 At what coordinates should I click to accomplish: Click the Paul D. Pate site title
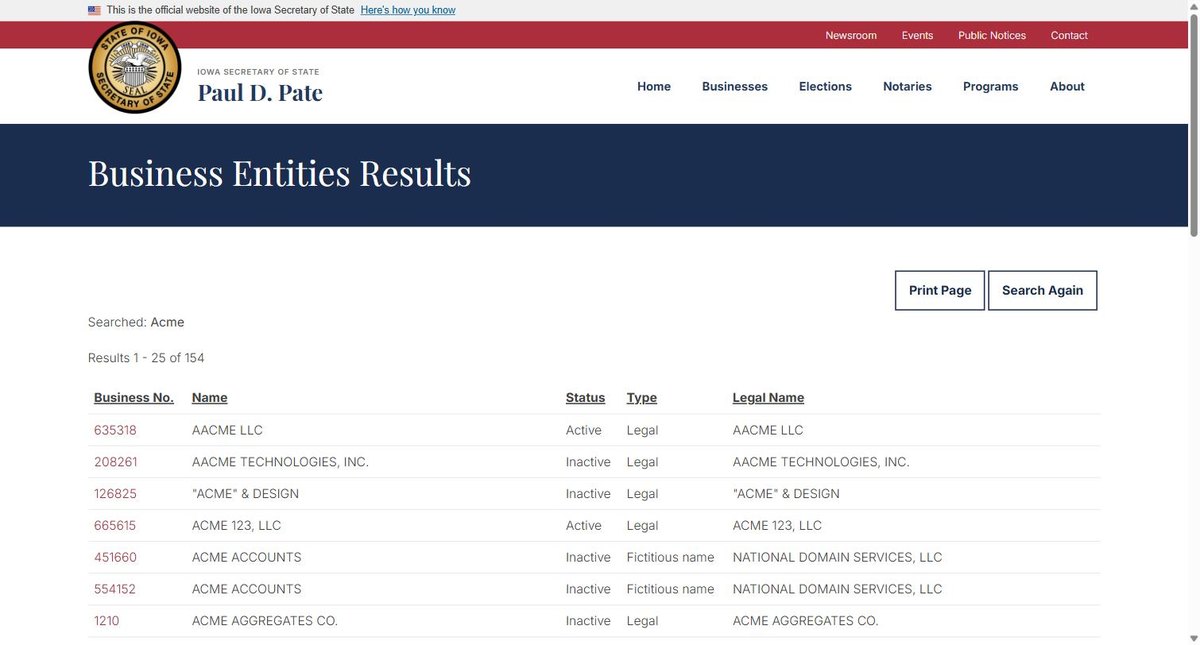pyautogui.click(x=260, y=93)
